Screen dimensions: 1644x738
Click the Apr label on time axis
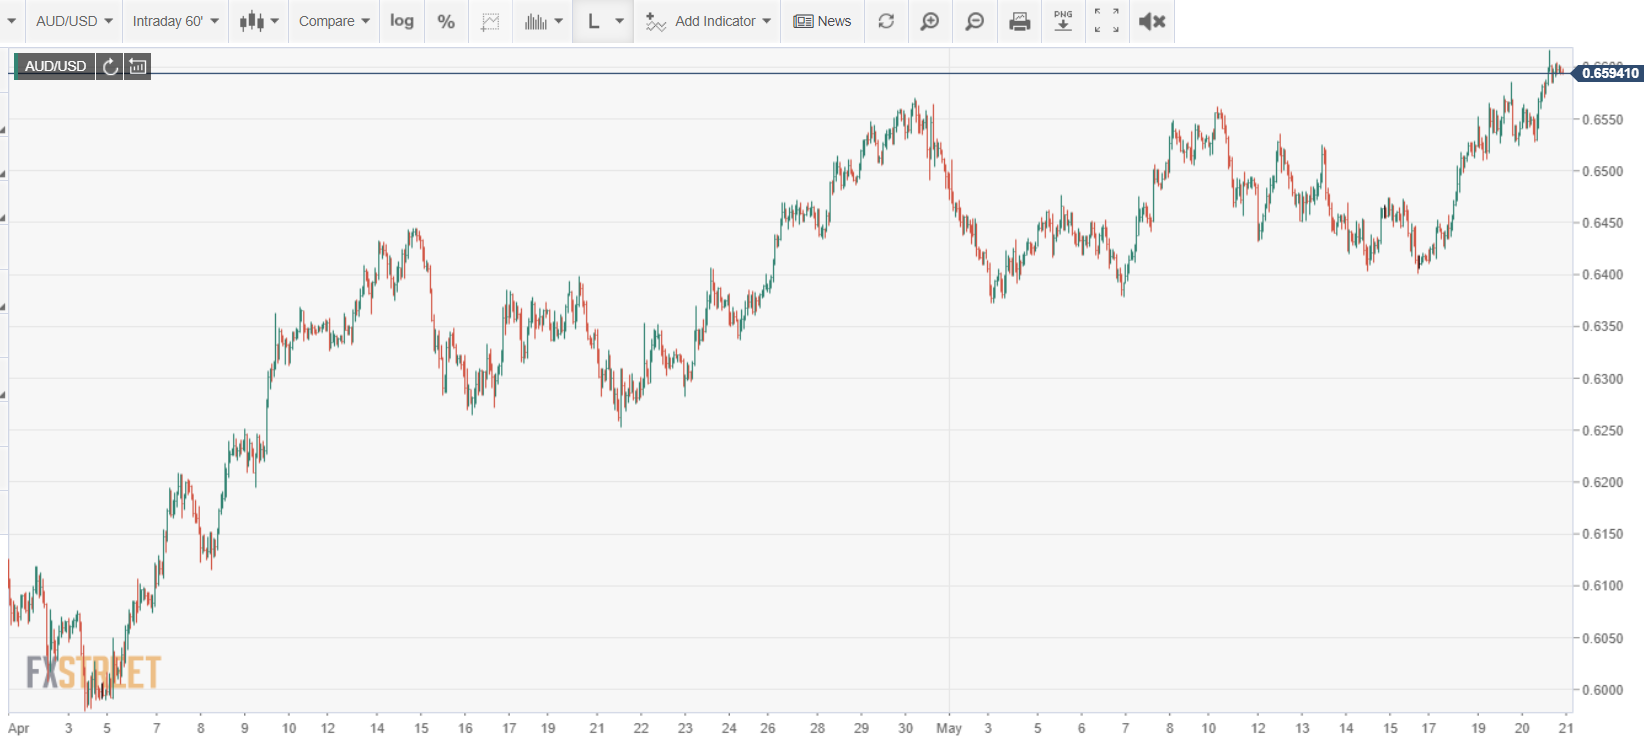(18, 728)
